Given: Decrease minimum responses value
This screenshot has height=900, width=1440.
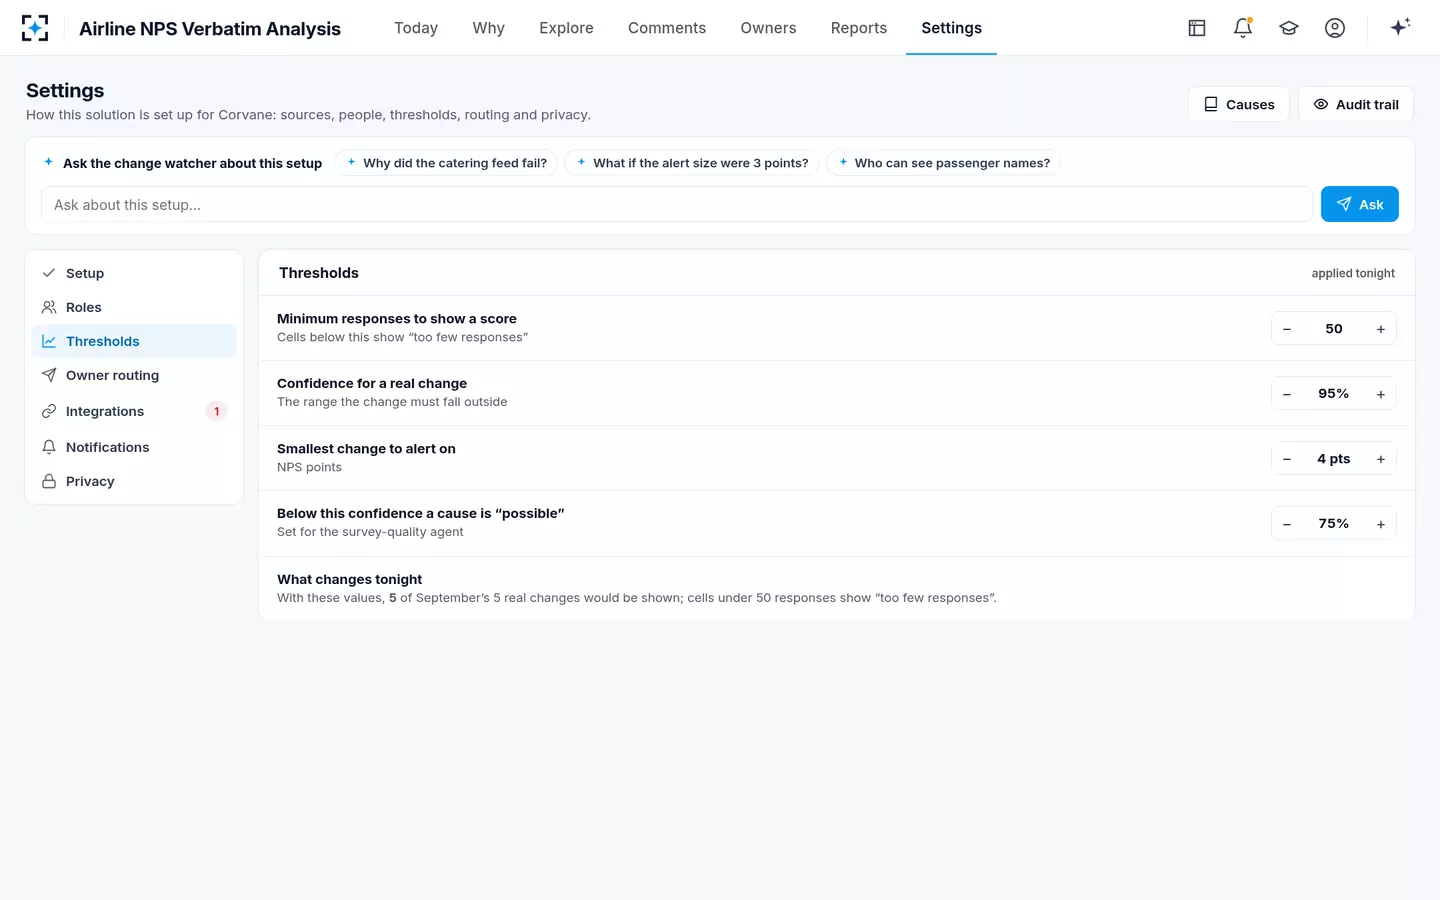Looking at the screenshot, I should (x=1287, y=329).
